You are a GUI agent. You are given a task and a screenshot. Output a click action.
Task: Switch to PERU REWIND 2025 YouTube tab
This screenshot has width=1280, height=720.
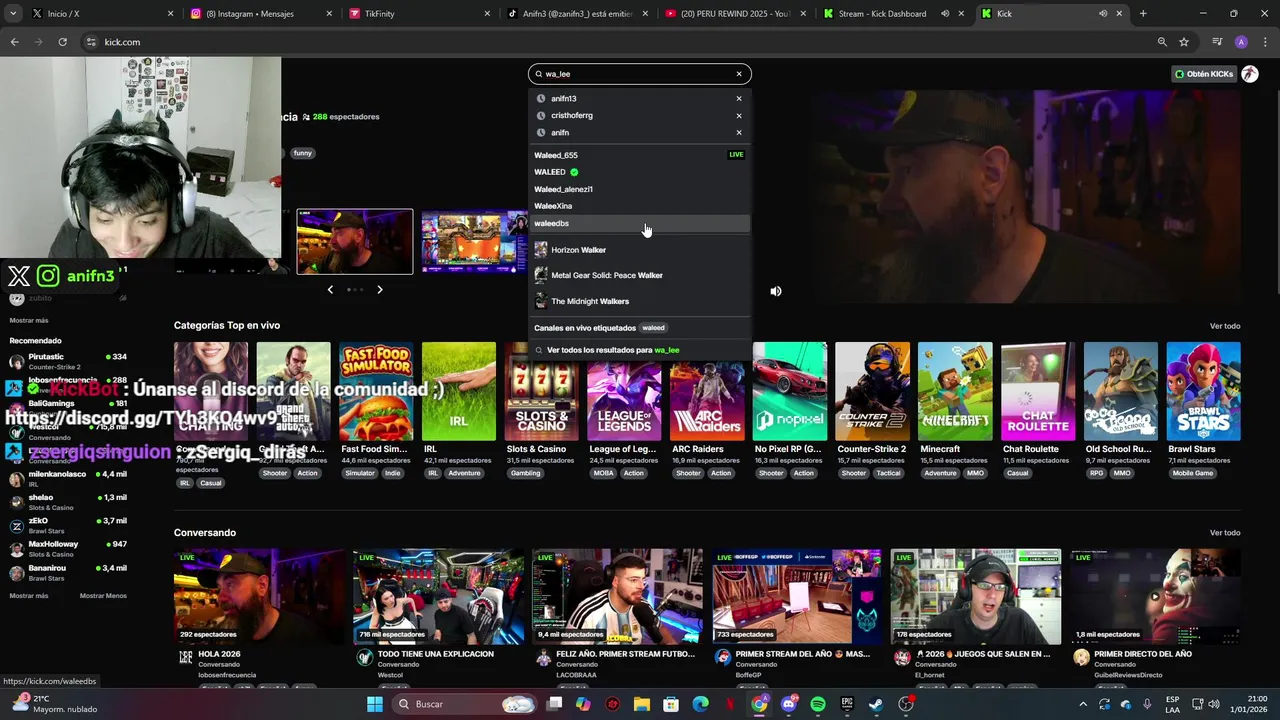pos(735,14)
